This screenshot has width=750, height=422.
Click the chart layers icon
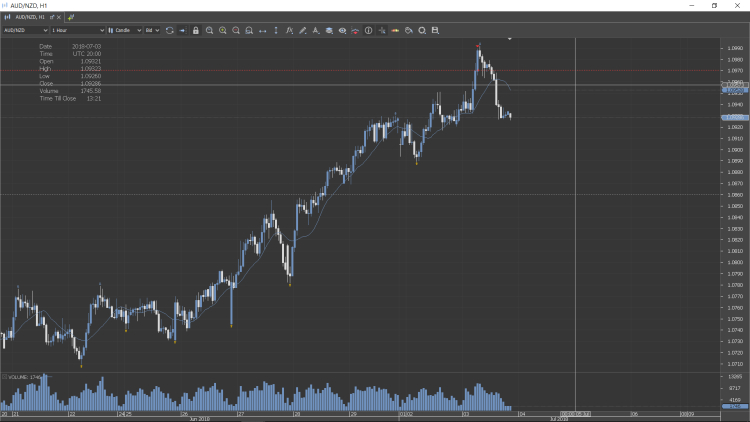(x=329, y=30)
